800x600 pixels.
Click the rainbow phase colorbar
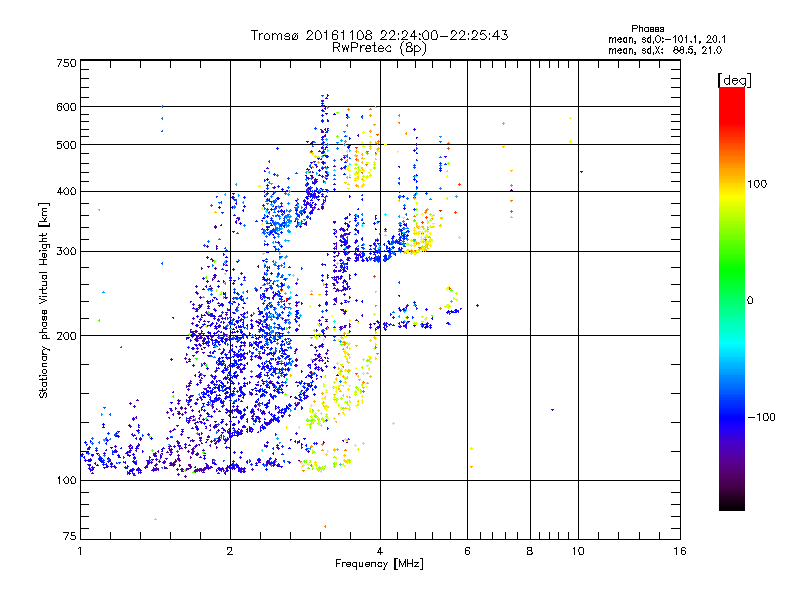[x=732, y=298]
